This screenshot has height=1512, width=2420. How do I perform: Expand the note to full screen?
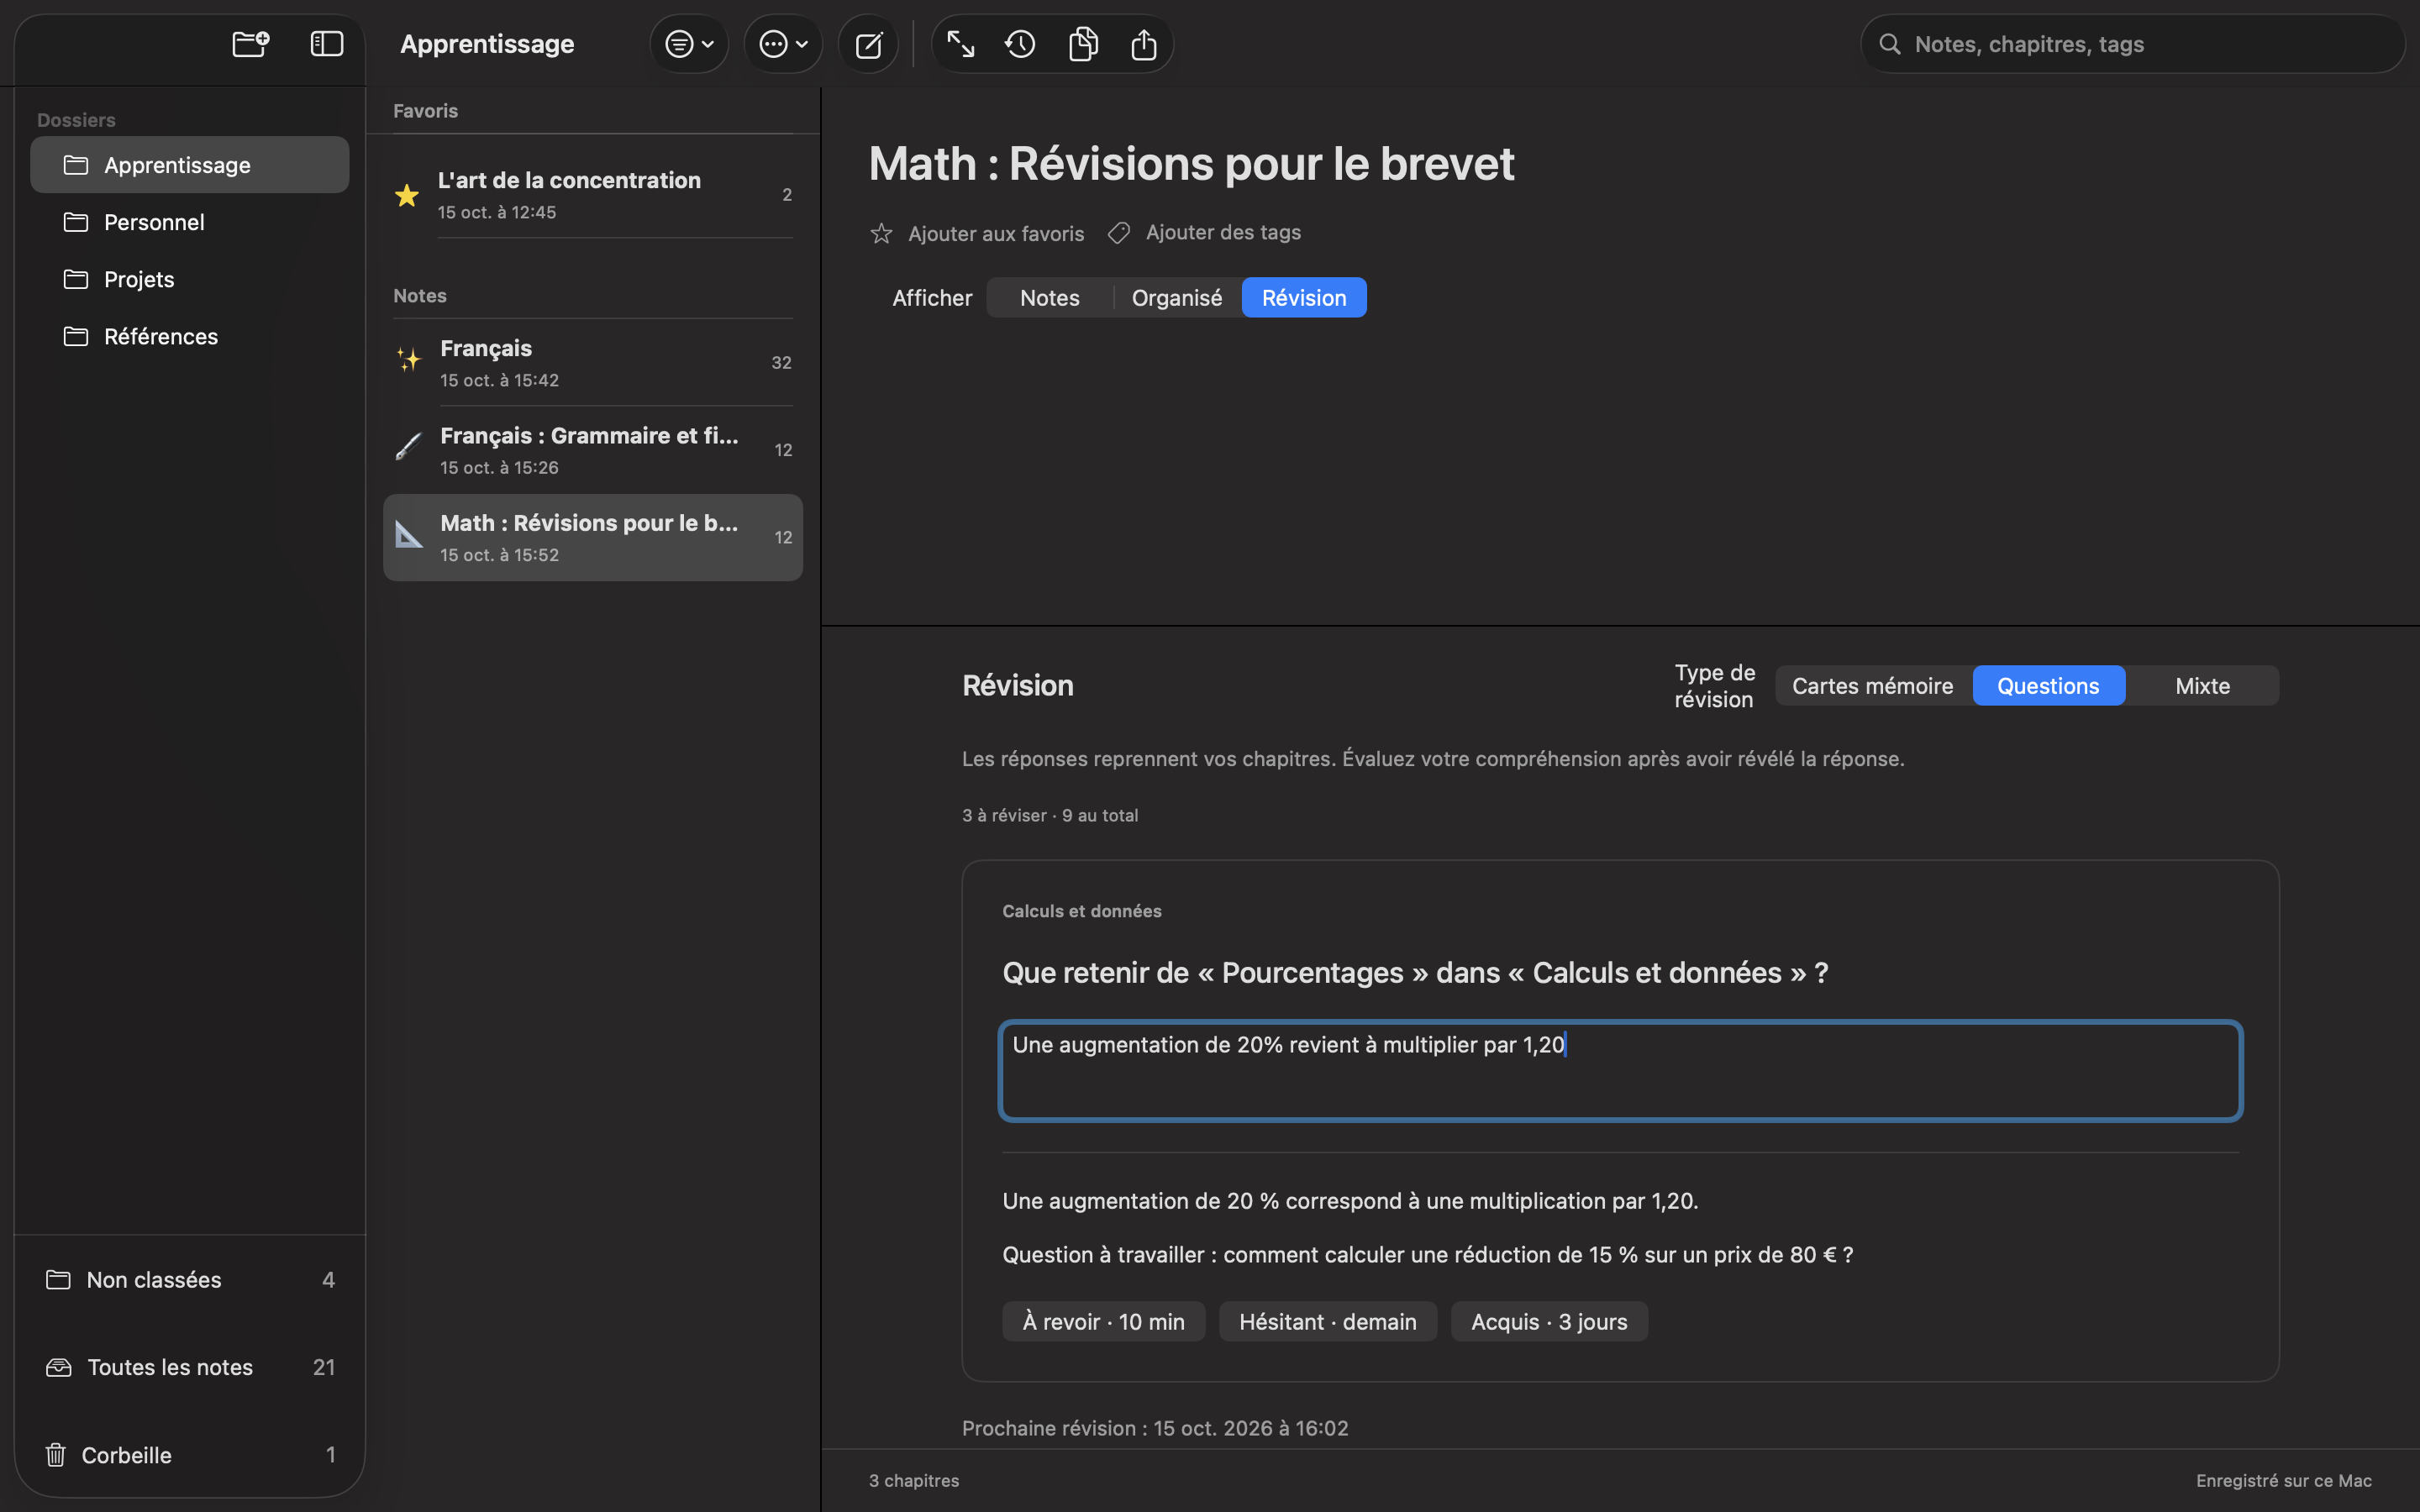(x=961, y=44)
